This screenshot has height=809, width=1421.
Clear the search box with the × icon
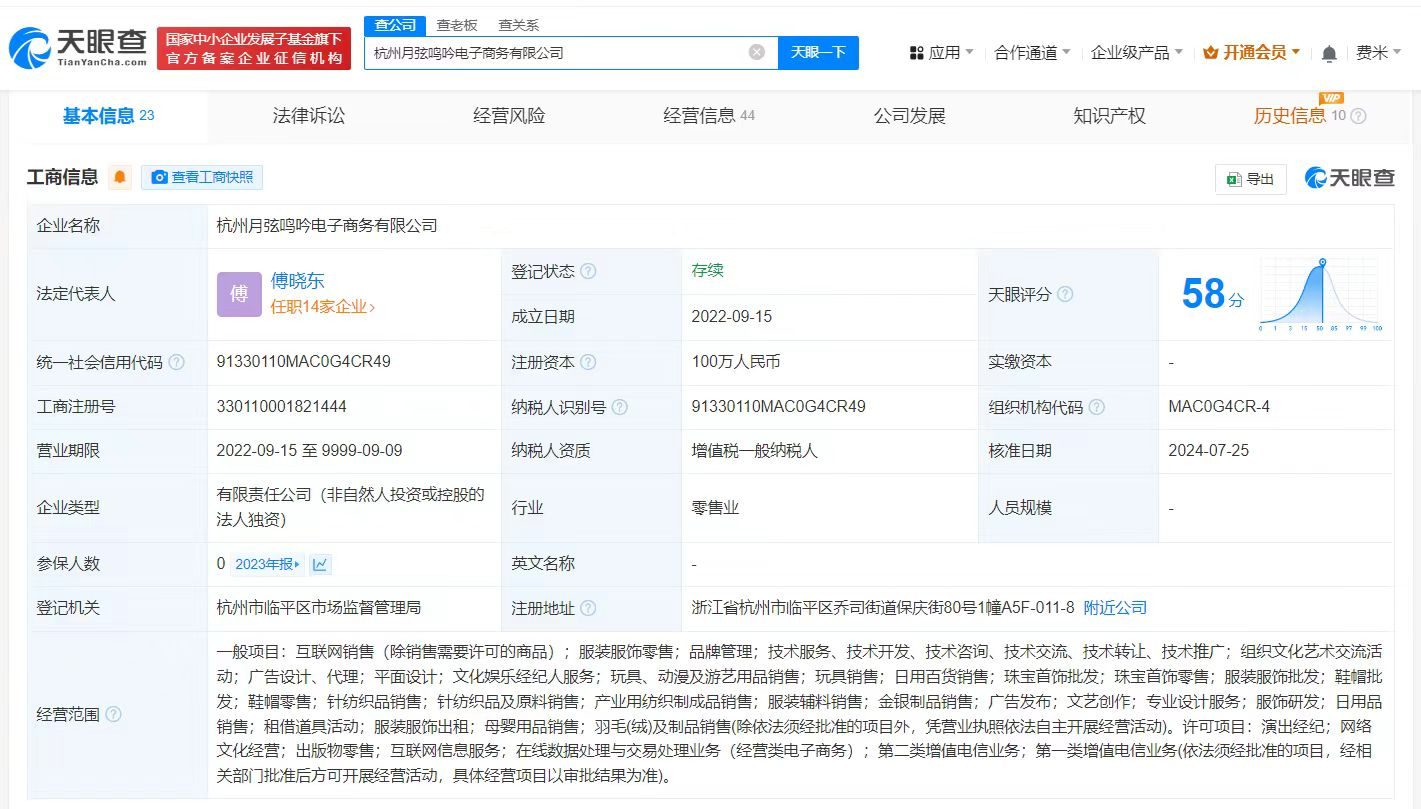pyautogui.click(x=757, y=54)
